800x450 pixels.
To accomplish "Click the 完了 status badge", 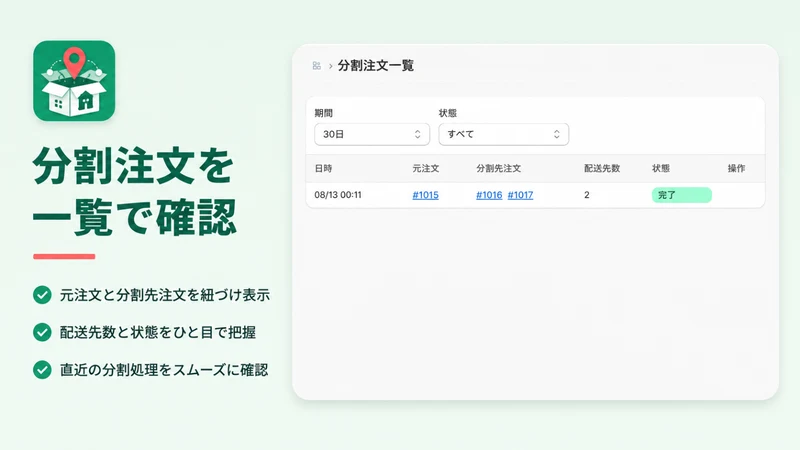I will tap(682, 195).
